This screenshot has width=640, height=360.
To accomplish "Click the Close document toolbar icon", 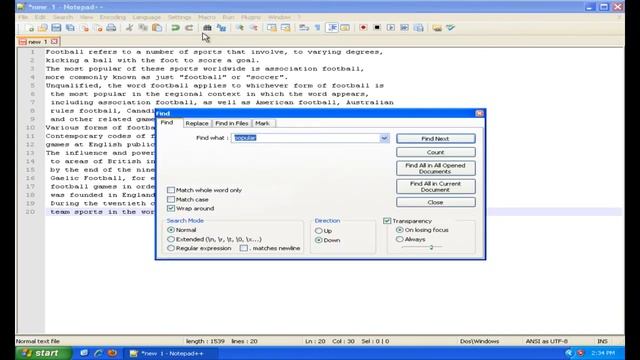I will (x=84, y=28).
